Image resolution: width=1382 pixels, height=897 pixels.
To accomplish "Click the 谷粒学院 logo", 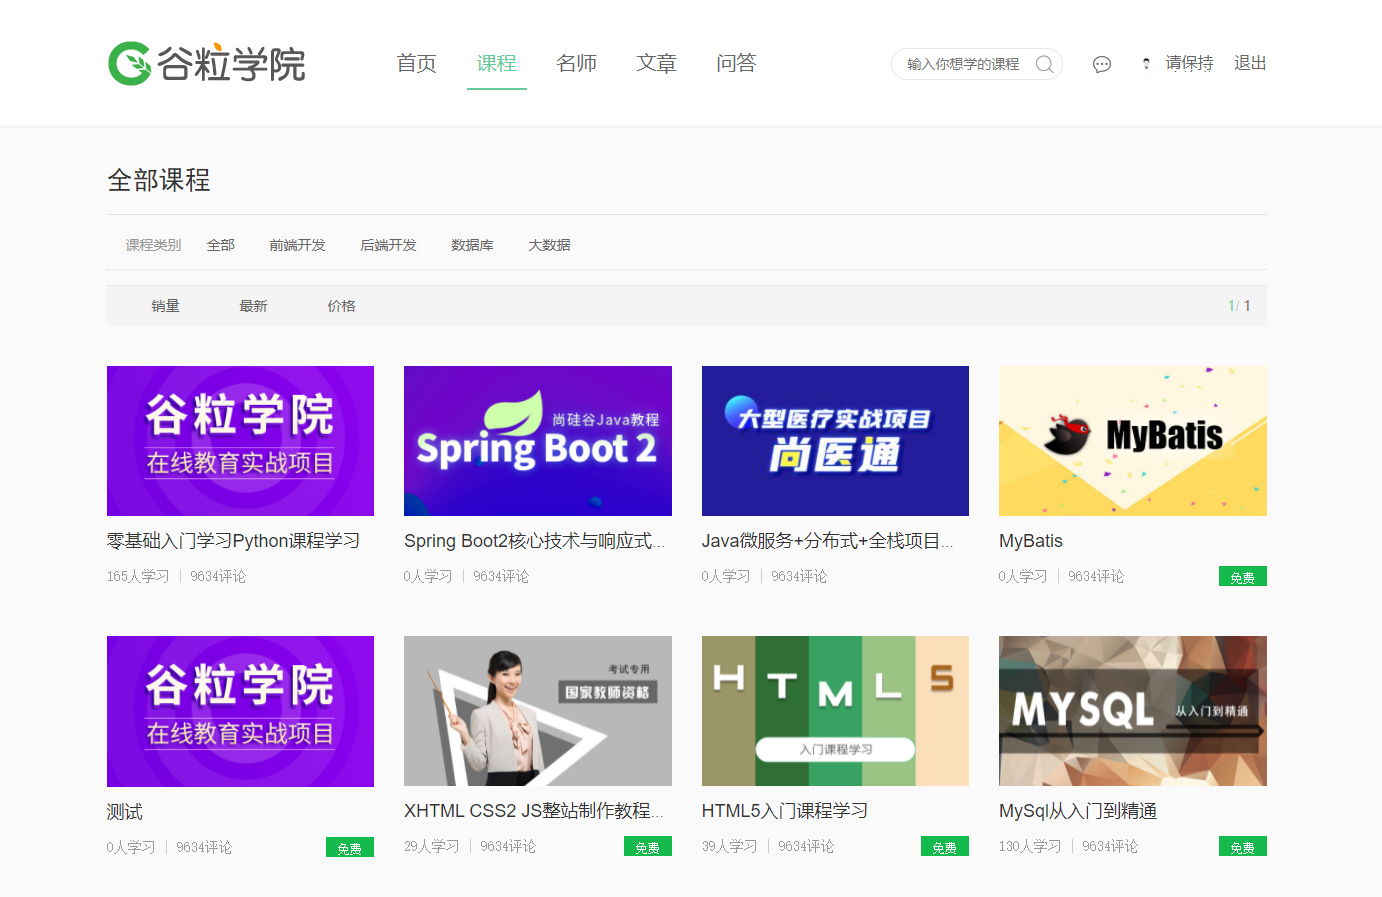I will point(207,63).
